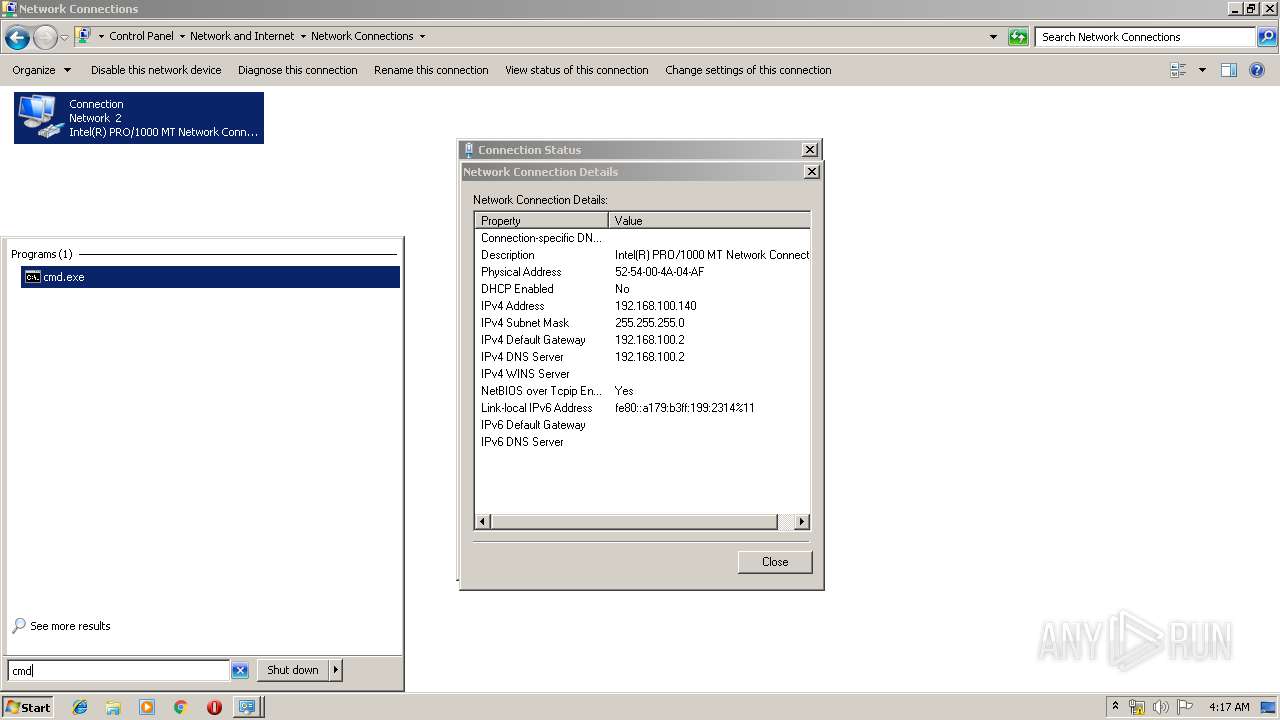The width and height of the screenshot is (1280, 720).
Task: Click the Network Connections address bar icon
Action: click(x=84, y=36)
